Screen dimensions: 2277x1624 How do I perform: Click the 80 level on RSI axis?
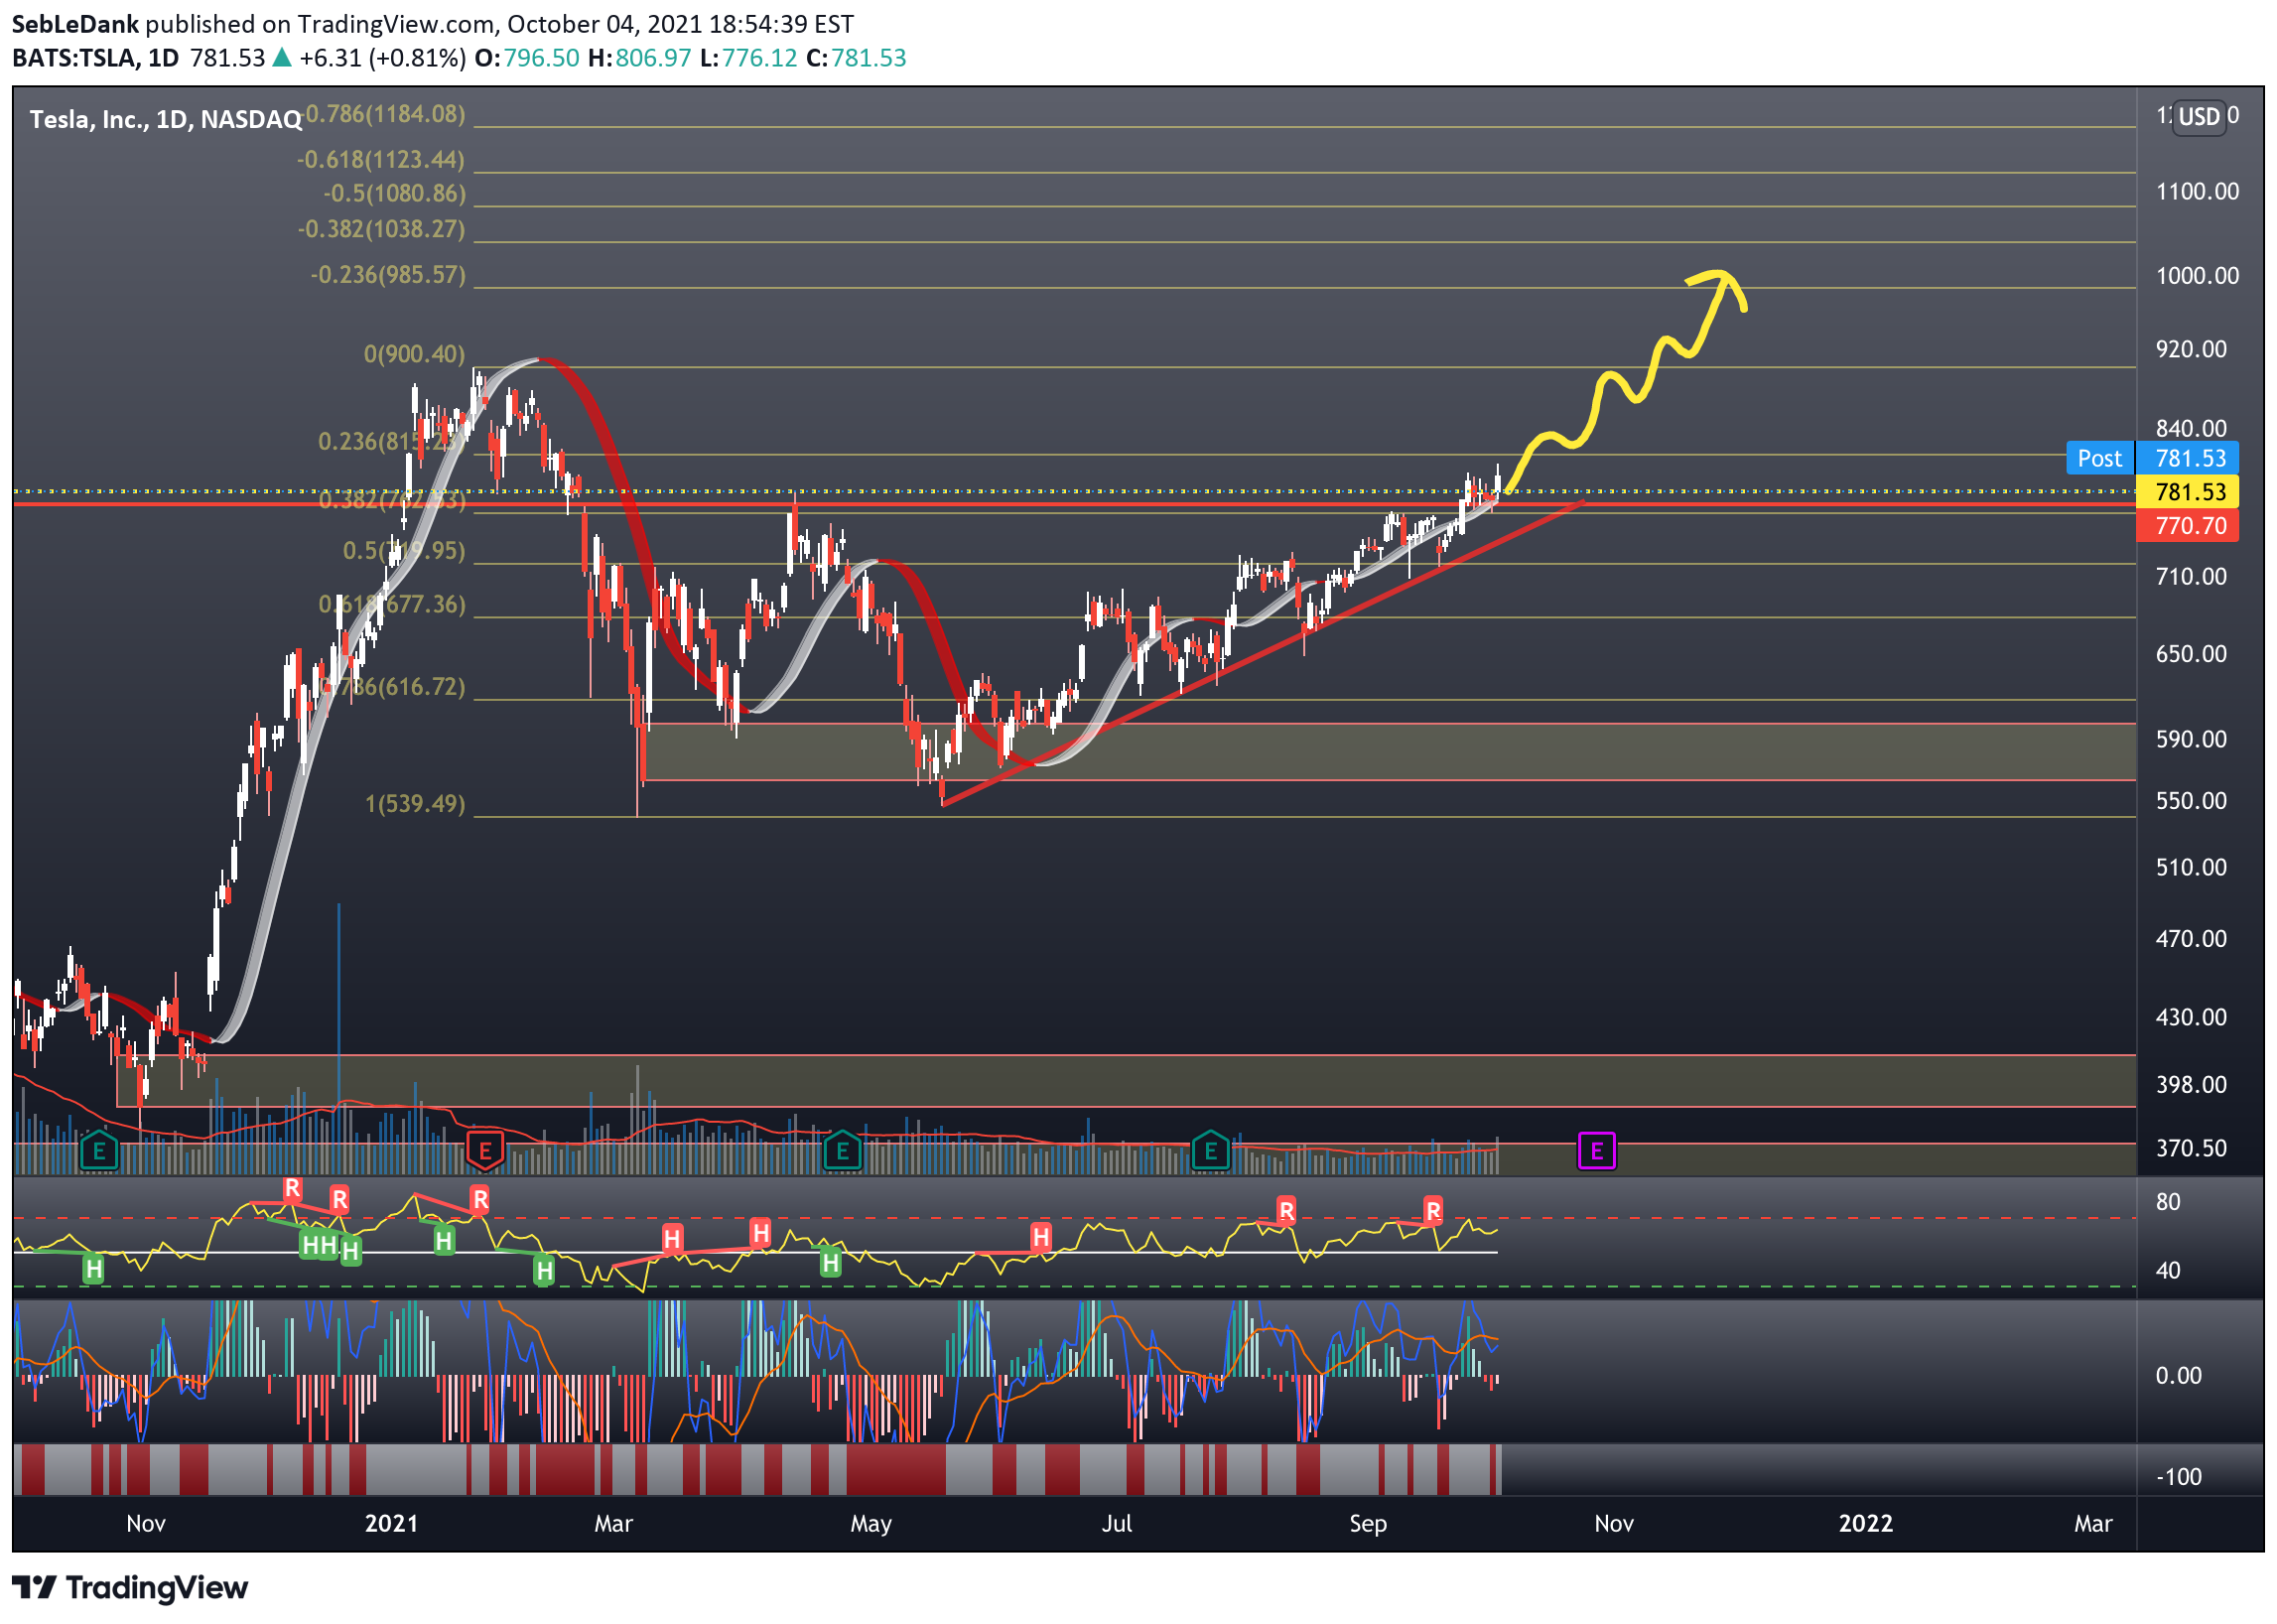click(2167, 1203)
